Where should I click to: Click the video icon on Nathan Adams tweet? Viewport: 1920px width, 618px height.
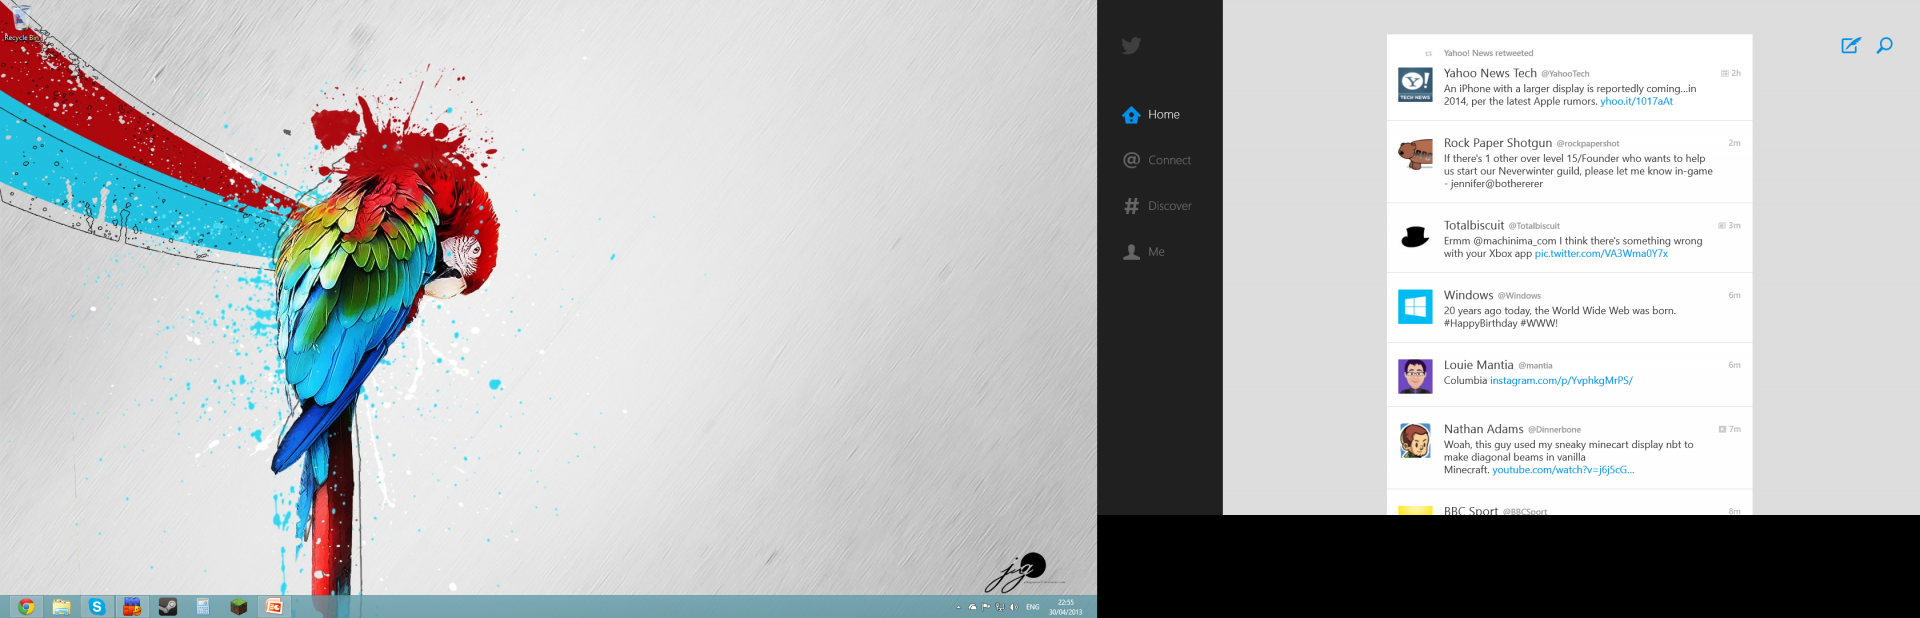pos(1722,430)
